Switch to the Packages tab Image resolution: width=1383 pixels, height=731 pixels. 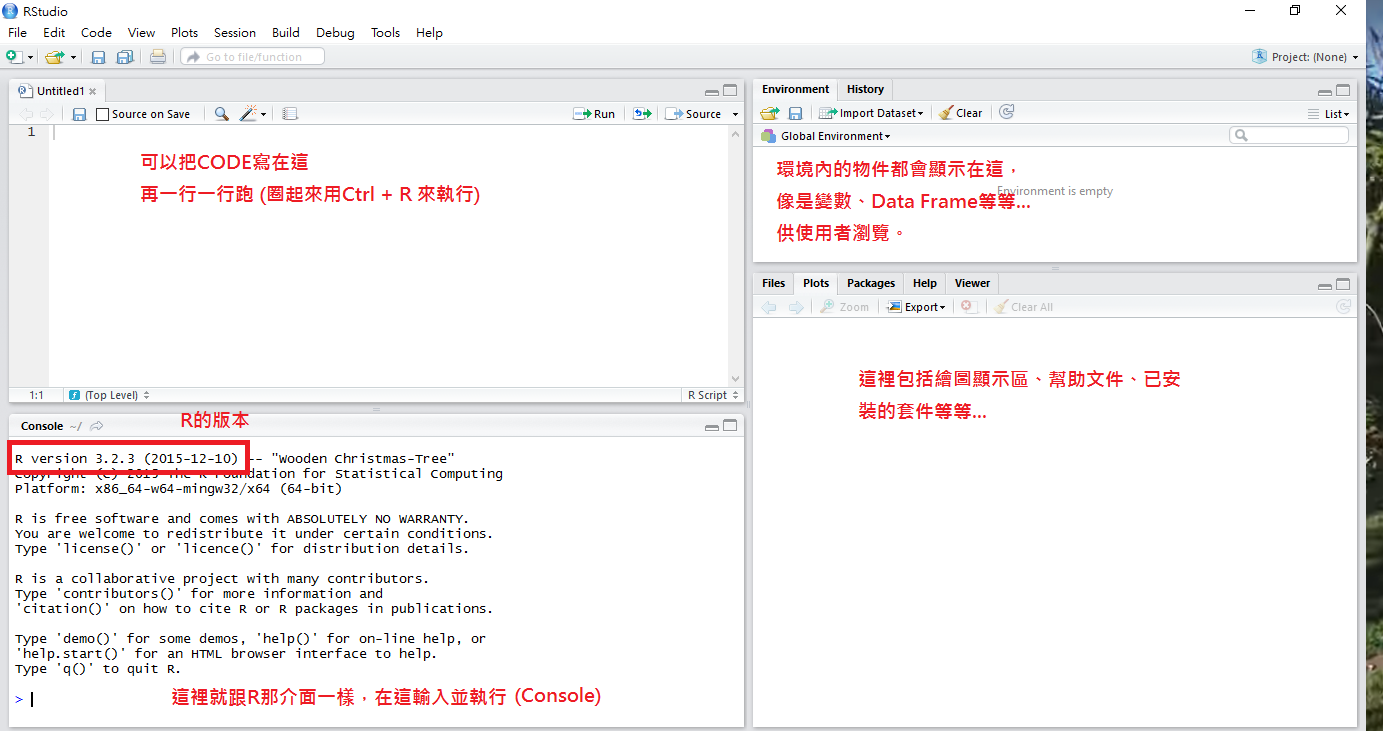[870, 283]
